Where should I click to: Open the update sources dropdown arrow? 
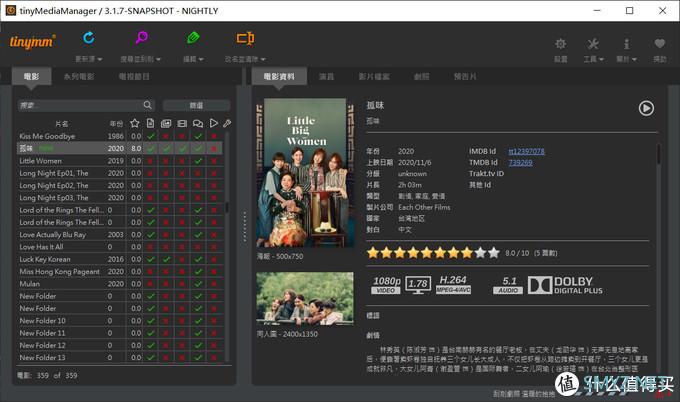(100, 59)
